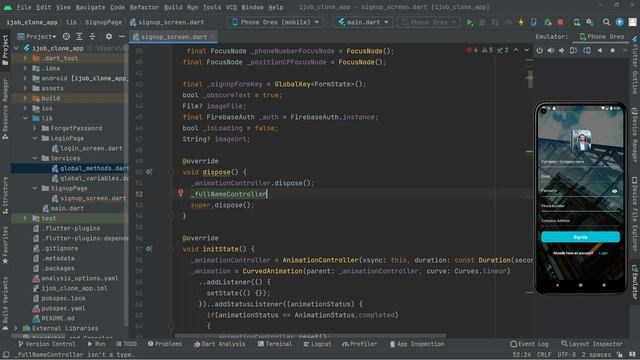Expand all items in Project panel

point(79,37)
